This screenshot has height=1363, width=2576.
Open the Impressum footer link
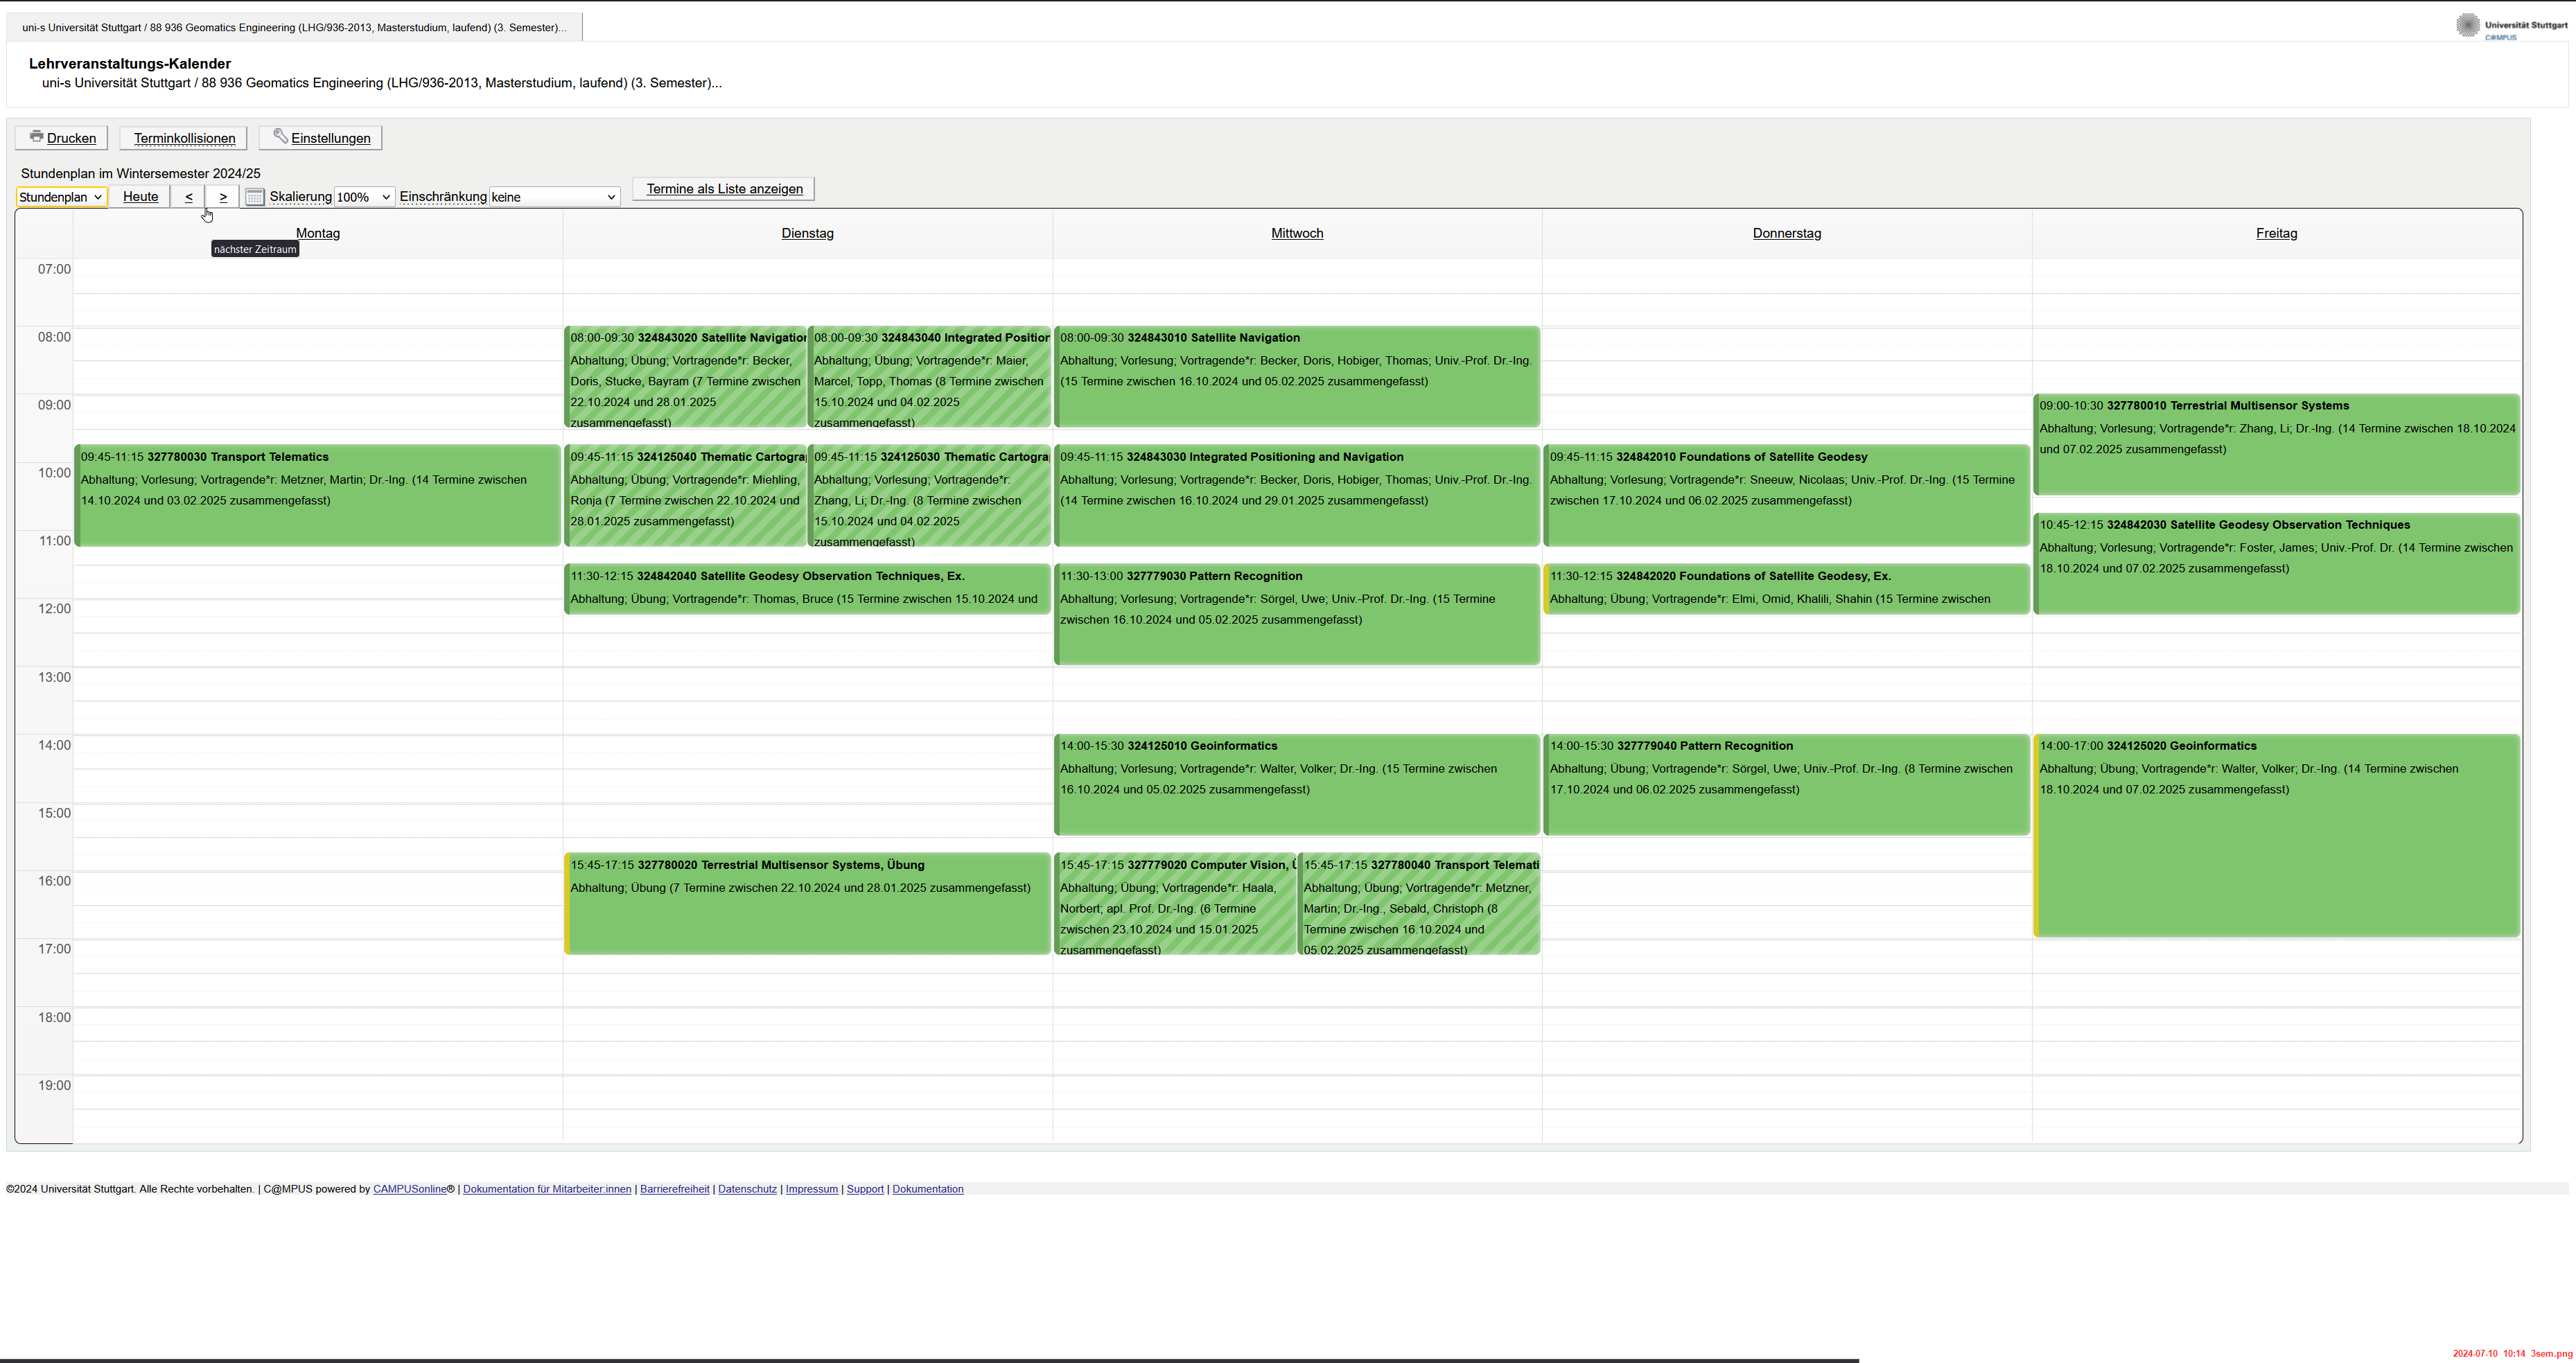(x=811, y=1189)
